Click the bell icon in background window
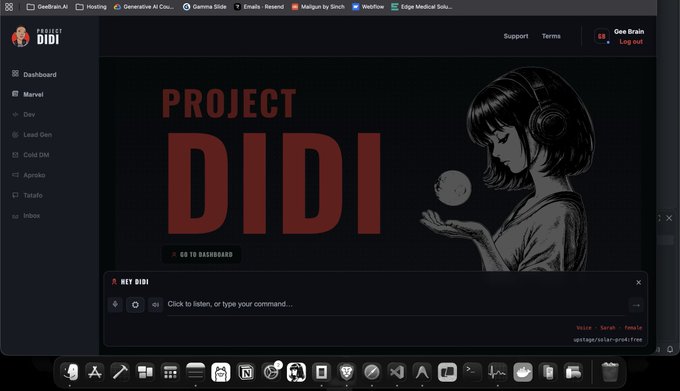680x391 pixels. click(x=670, y=349)
